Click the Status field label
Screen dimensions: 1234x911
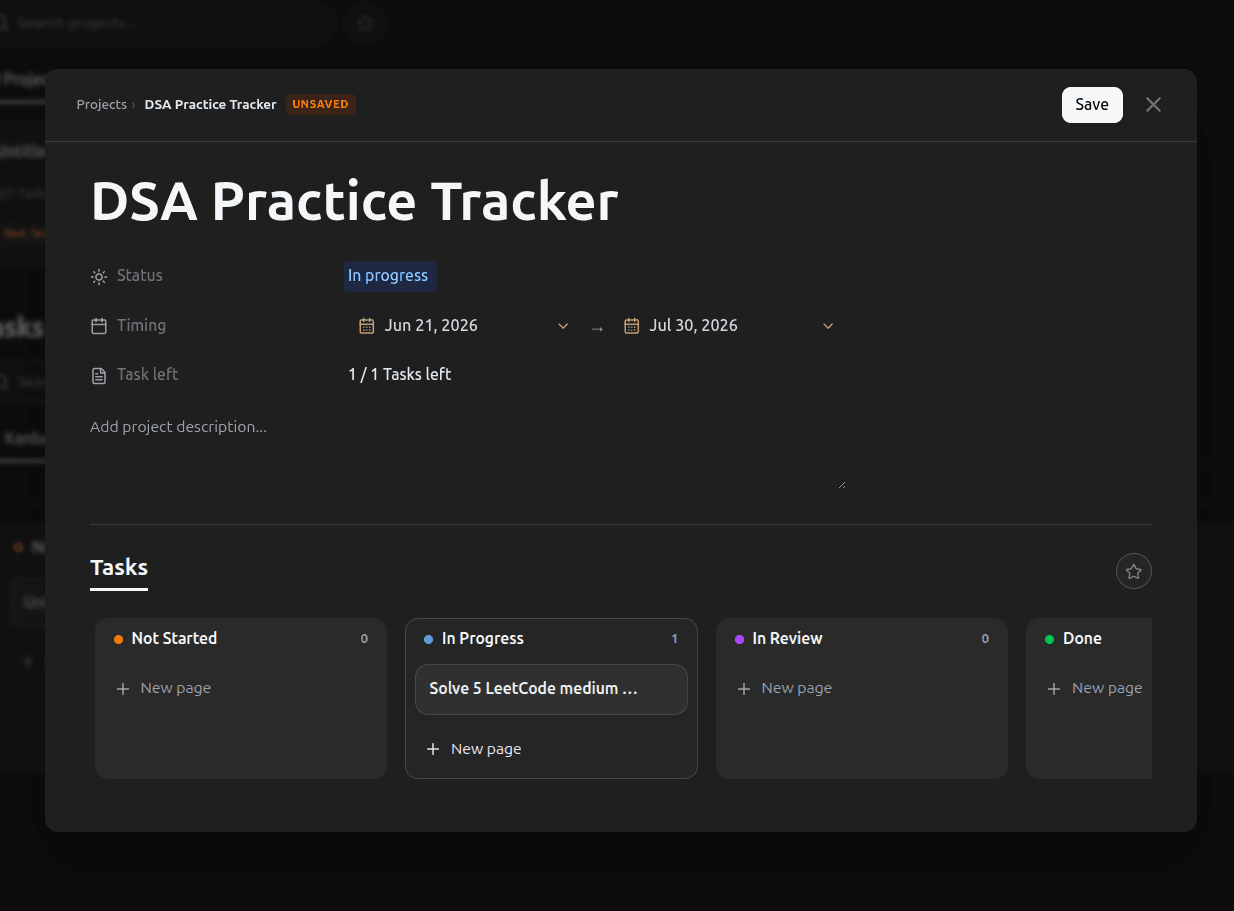tap(139, 276)
